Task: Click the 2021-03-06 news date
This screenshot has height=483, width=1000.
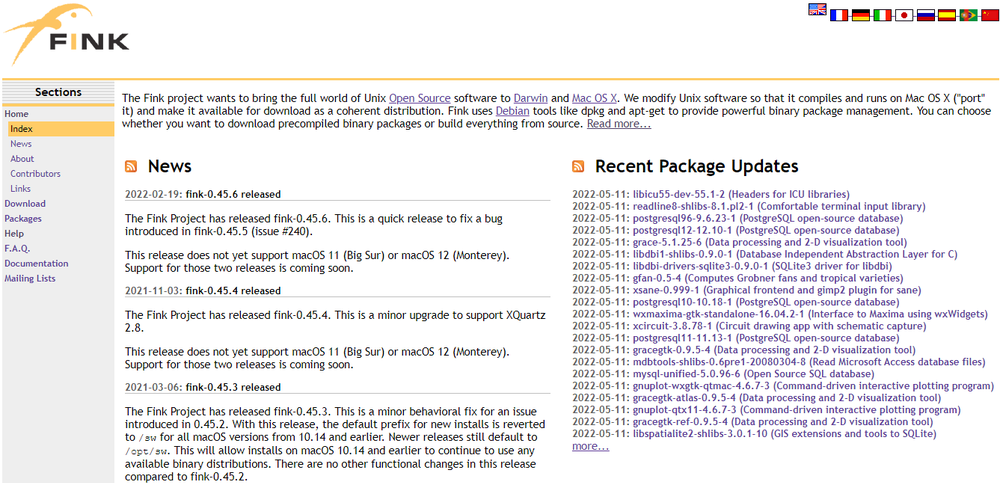Action: 154,387
